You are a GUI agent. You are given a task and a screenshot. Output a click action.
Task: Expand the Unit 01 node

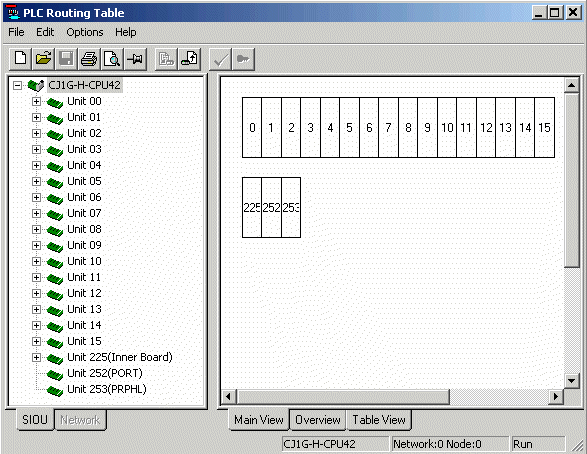[x=36, y=118]
